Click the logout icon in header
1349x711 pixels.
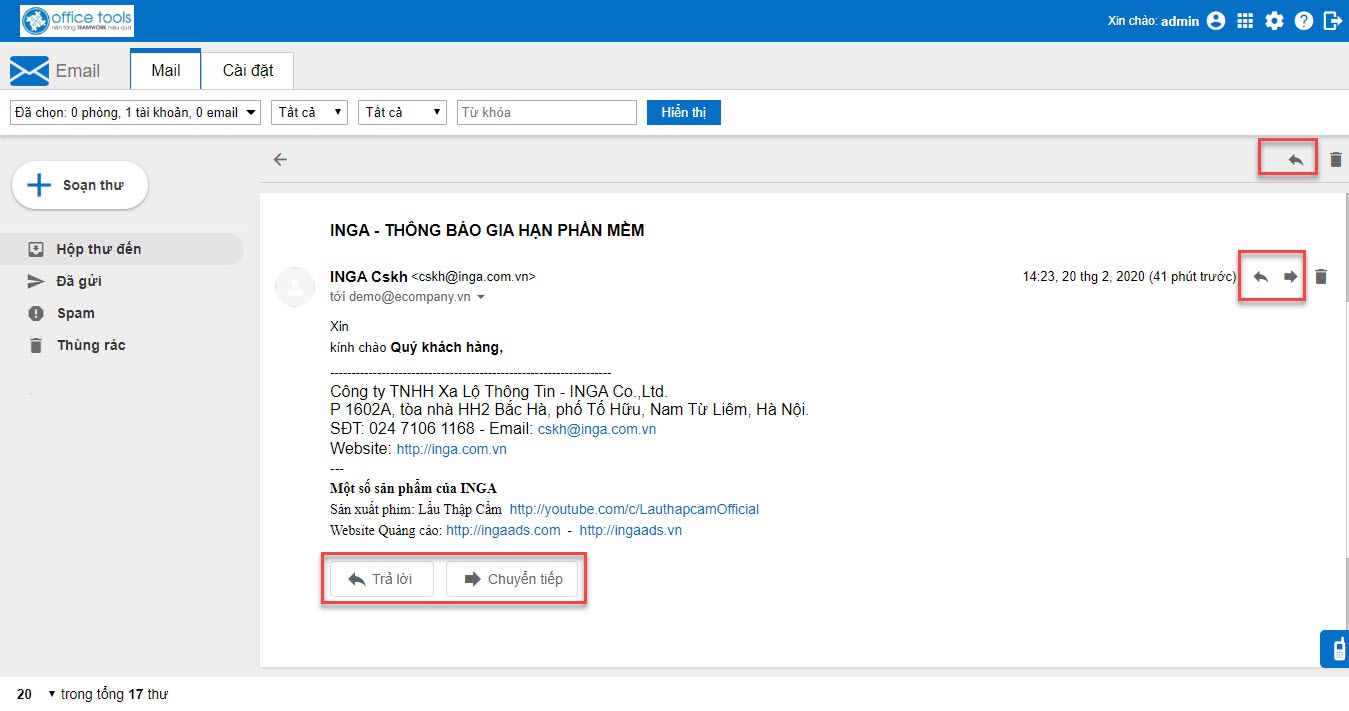tap(1332, 21)
